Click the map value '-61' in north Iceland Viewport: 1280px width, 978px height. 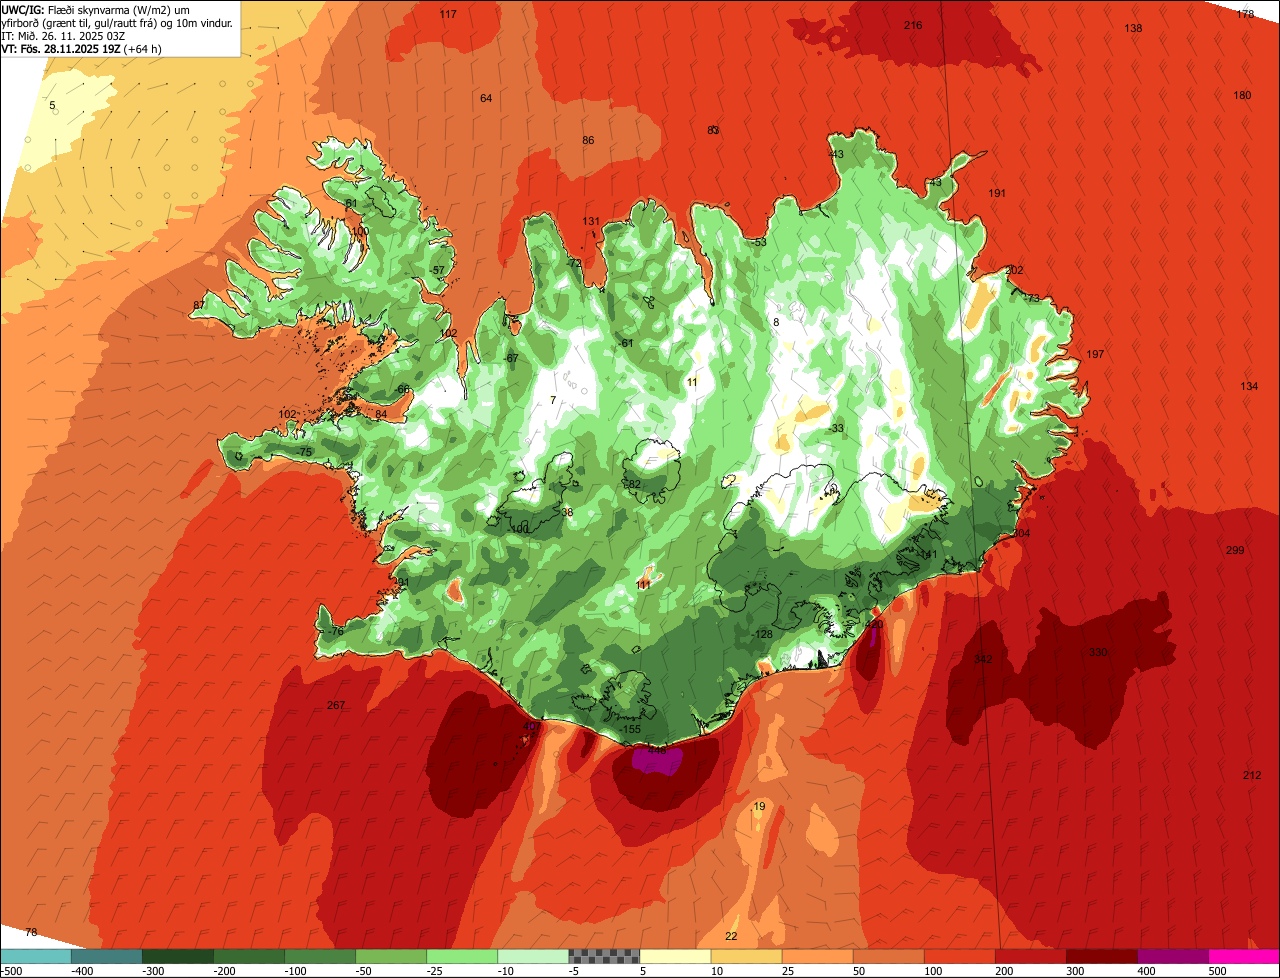(x=625, y=343)
